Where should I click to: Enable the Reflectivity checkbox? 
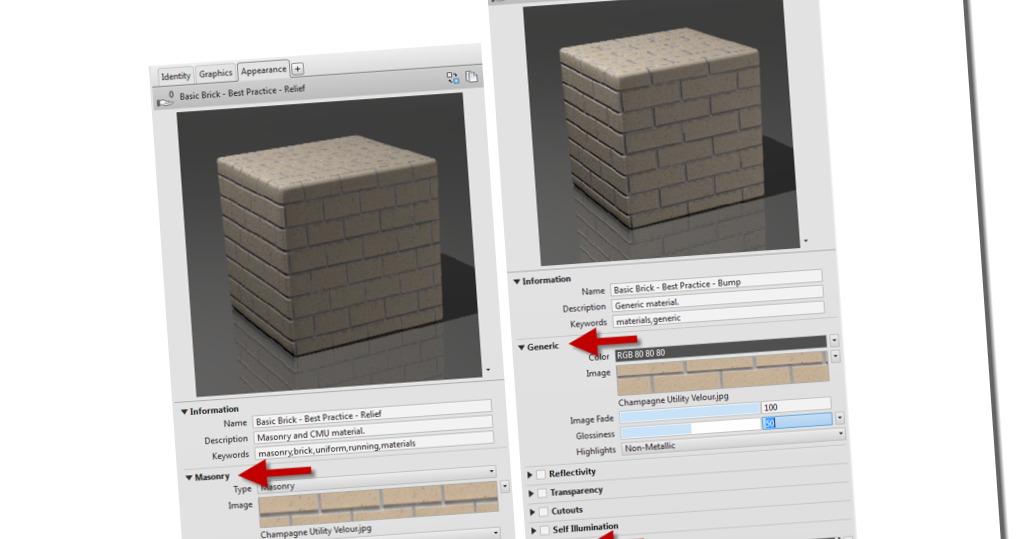pos(540,474)
